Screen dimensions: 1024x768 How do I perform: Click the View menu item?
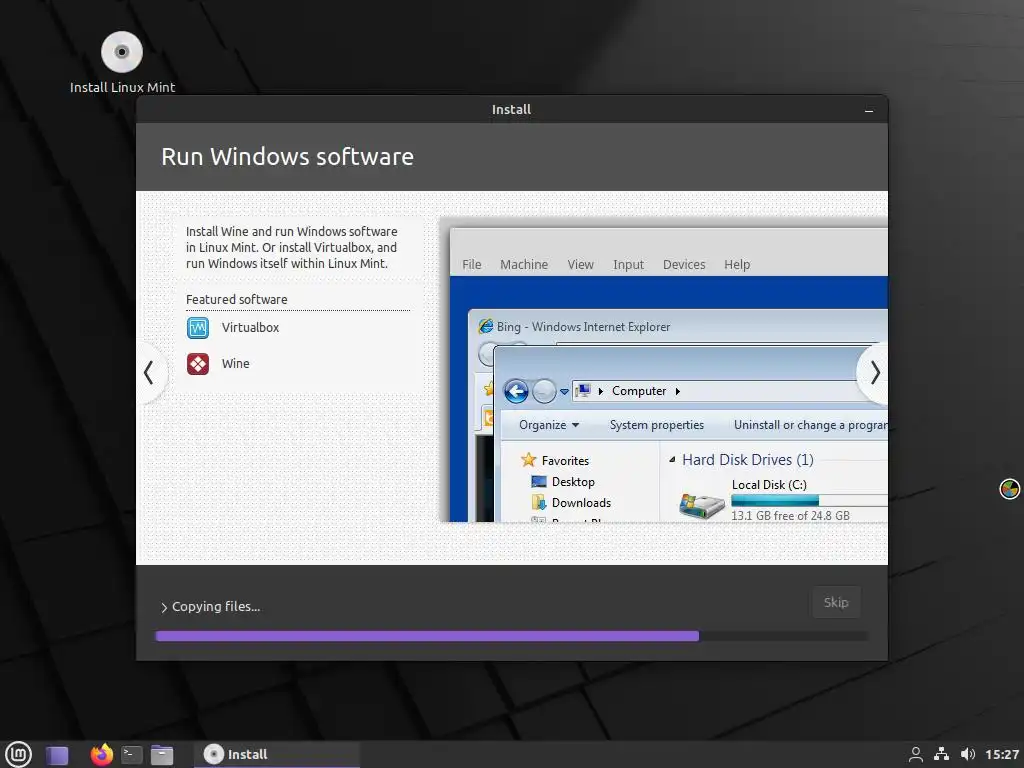580,264
